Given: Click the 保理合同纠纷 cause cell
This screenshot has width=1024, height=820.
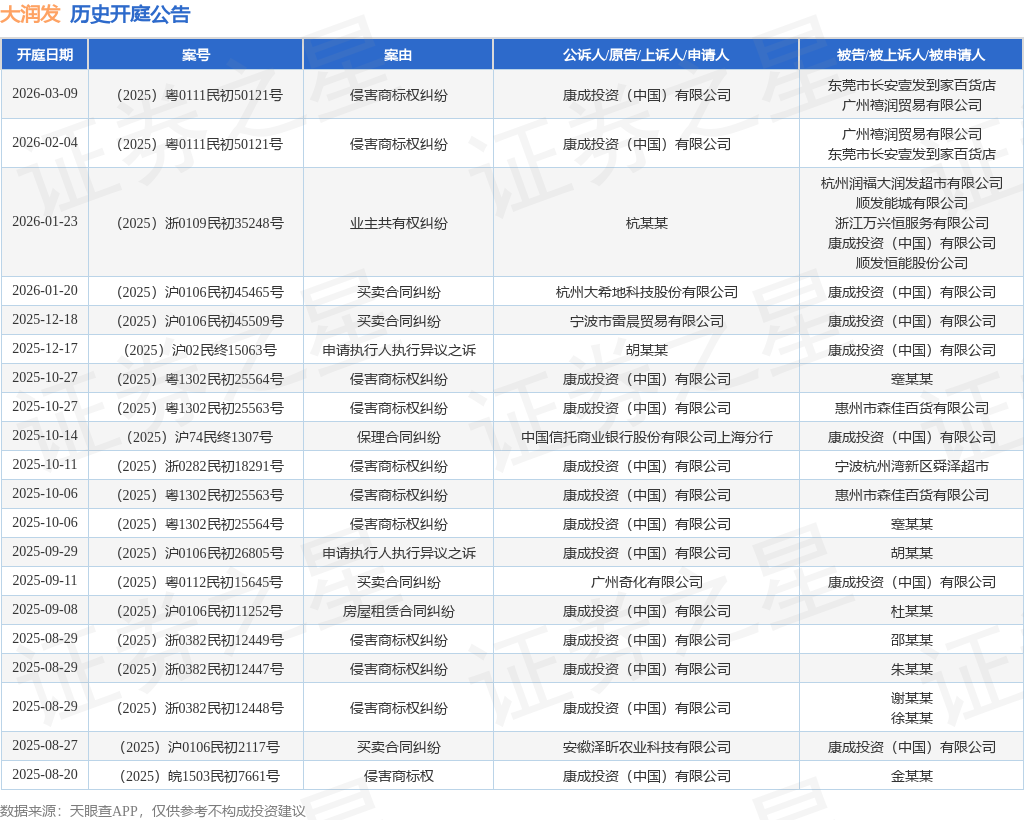Looking at the screenshot, I should tap(398, 437).
